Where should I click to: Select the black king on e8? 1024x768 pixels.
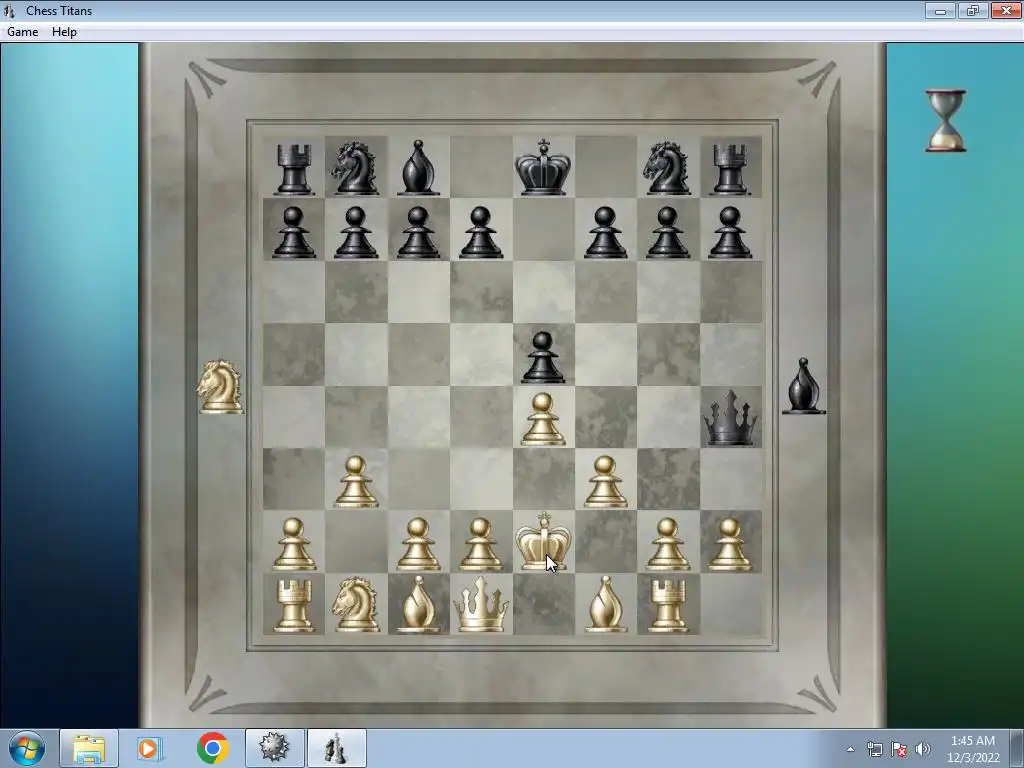click(543, 167)
